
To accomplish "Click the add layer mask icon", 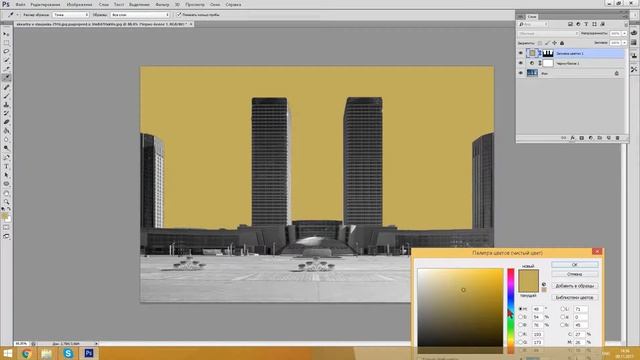I will pyautogui.click(x=582, y=138).
